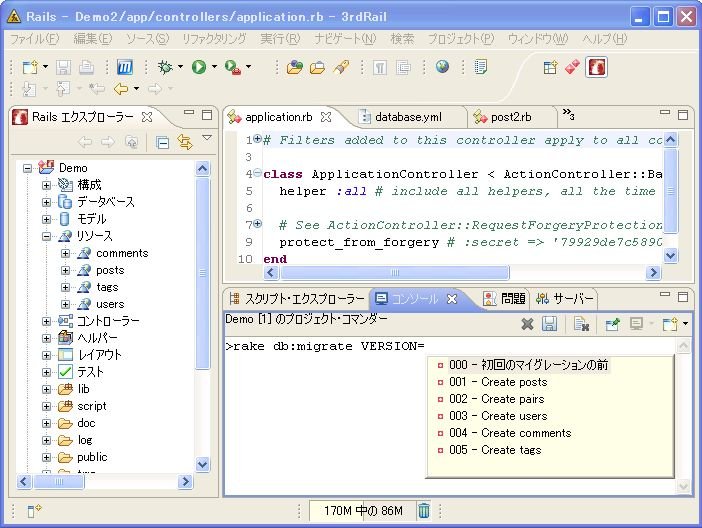Click the Open Console icon
Viewport: 702px width, 528px height.
(670, 323)
